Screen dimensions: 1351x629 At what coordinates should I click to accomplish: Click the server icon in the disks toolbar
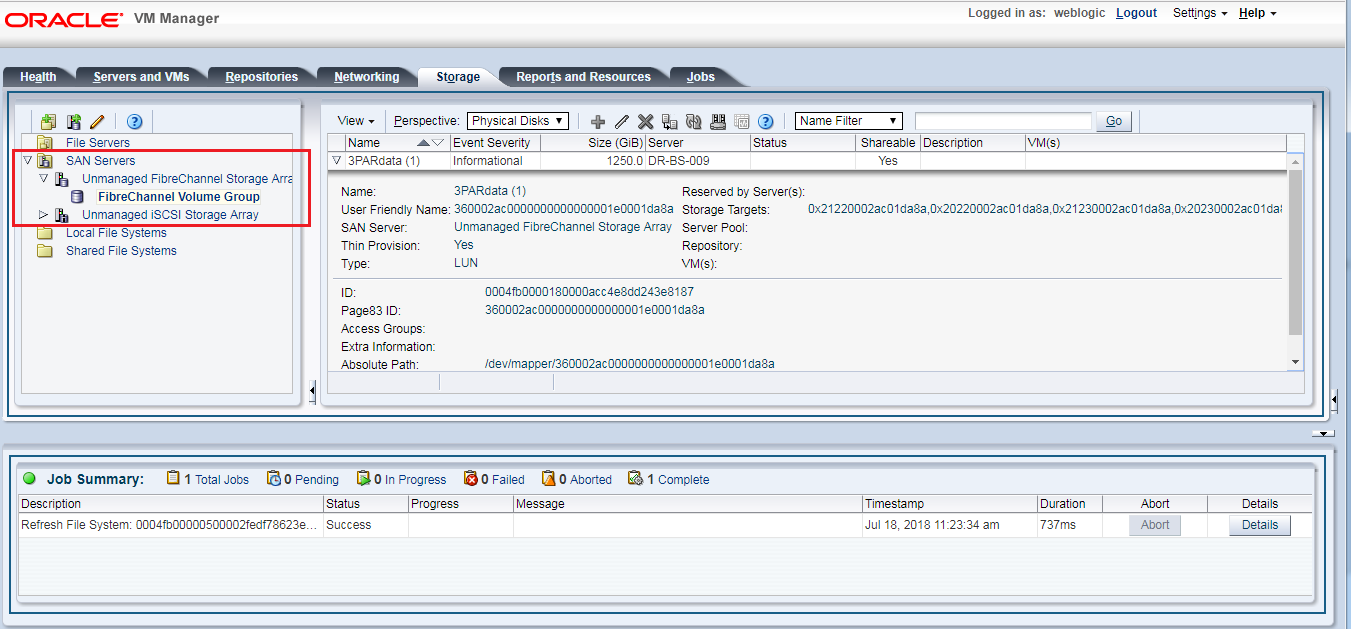[x=717, y=121]
